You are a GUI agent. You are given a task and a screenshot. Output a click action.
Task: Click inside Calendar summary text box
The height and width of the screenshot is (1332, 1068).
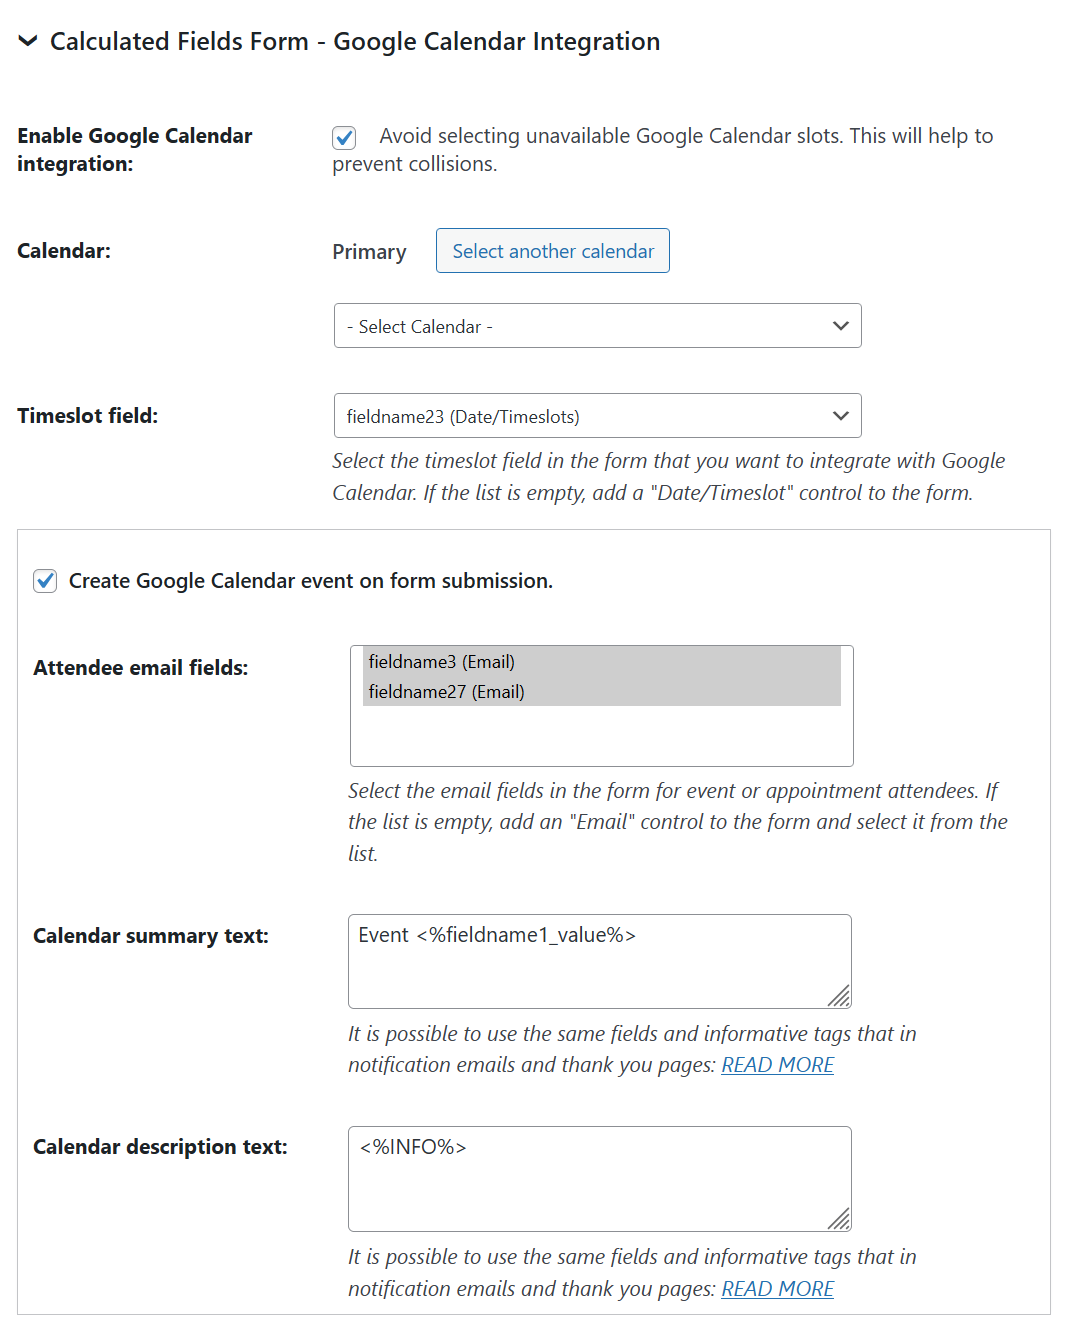(x=598, y=961)
